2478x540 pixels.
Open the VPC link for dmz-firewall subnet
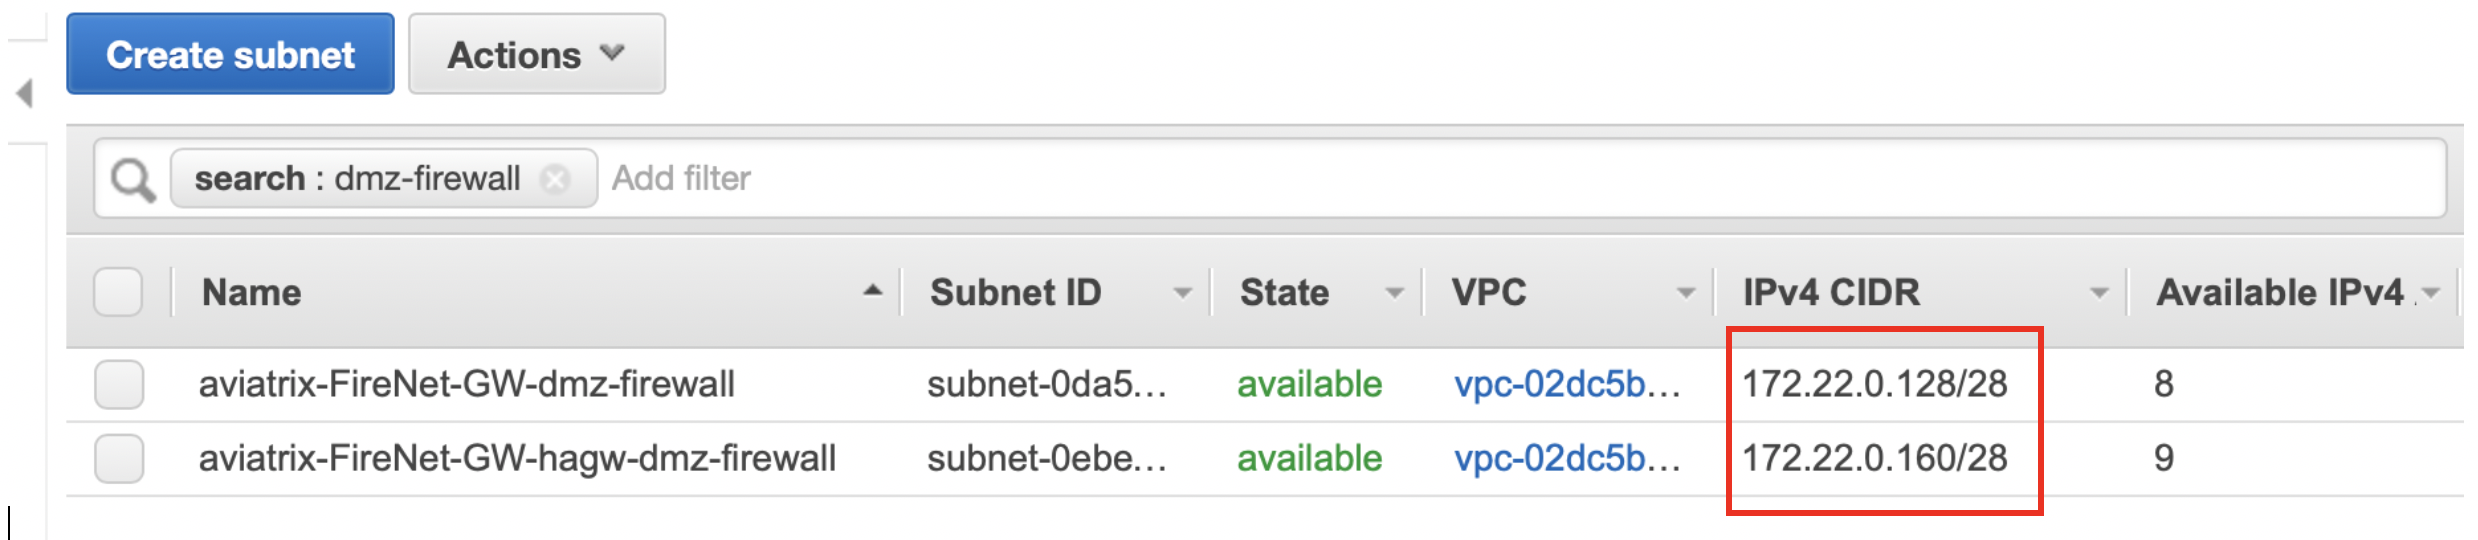click(1566, 384)
